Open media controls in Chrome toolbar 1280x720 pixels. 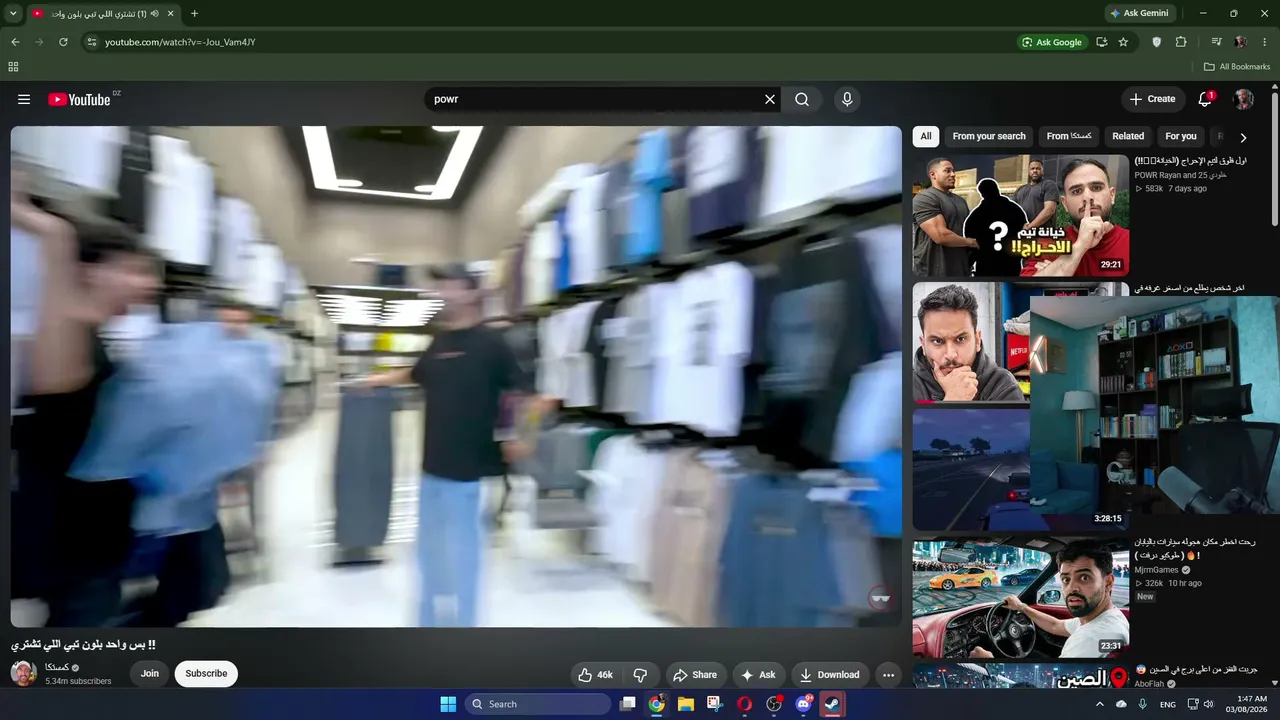coord(1216,42)
